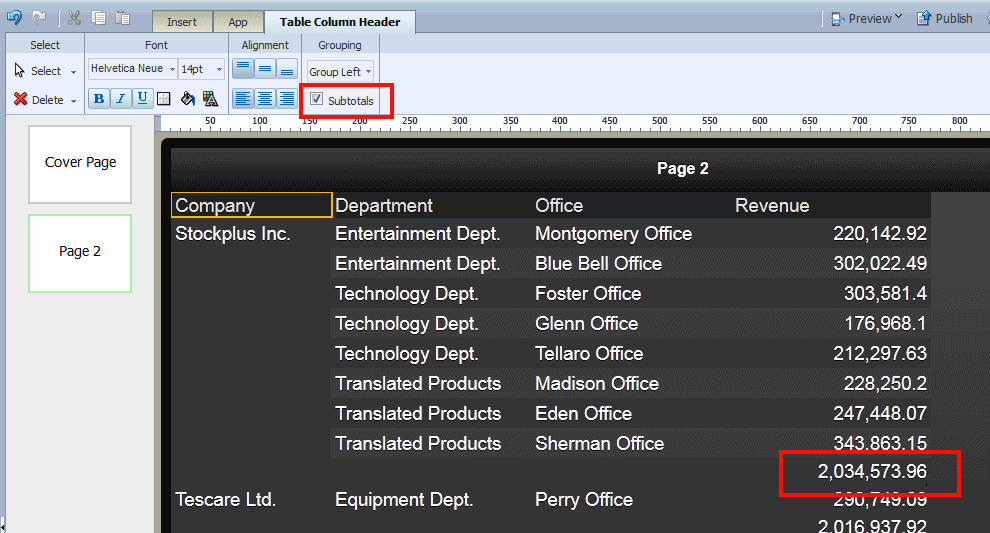This screenshot has width=990, height=533.
Task: Choose font color icon
Action: coord(210,99)
